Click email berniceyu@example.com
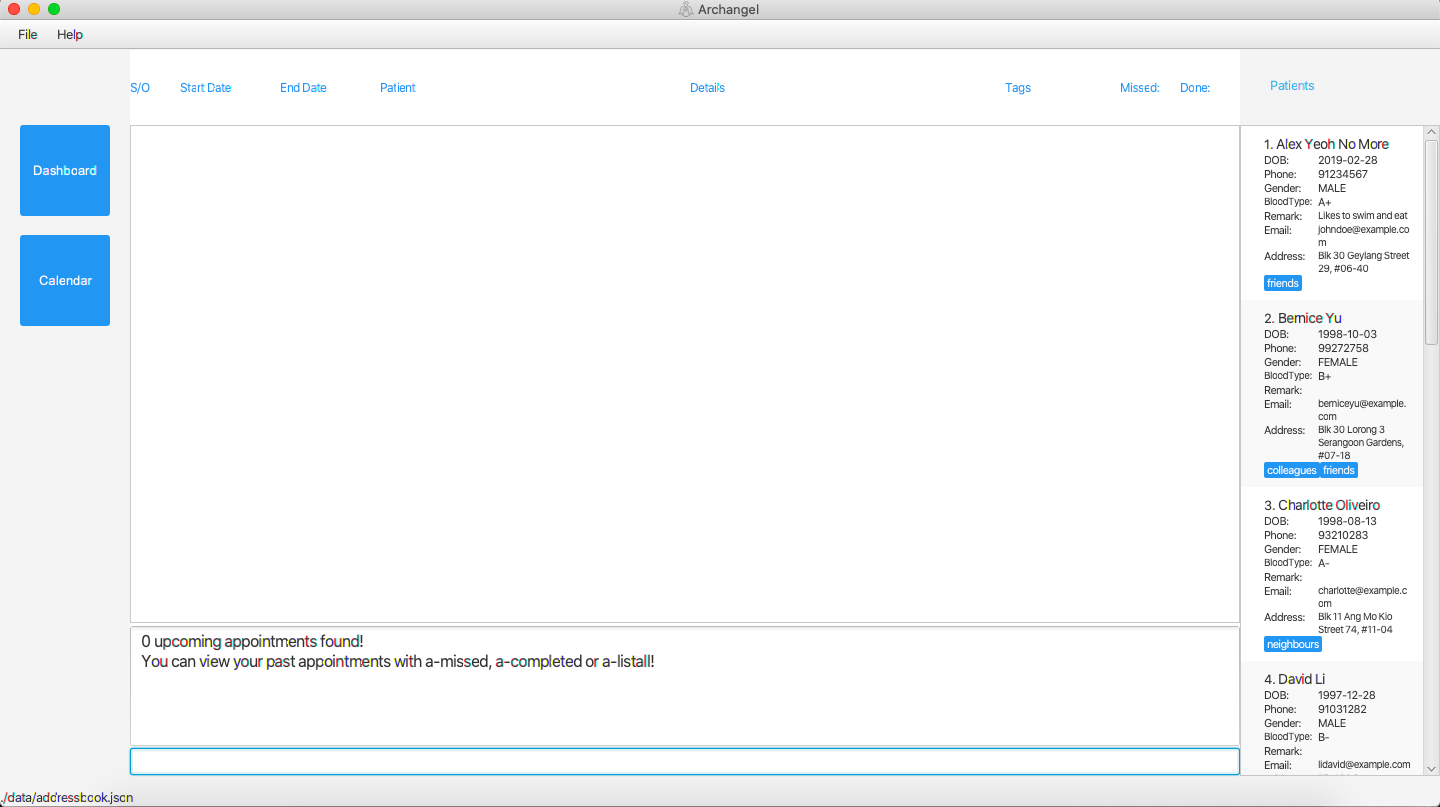1440x807 pixels. (1363, 410)
